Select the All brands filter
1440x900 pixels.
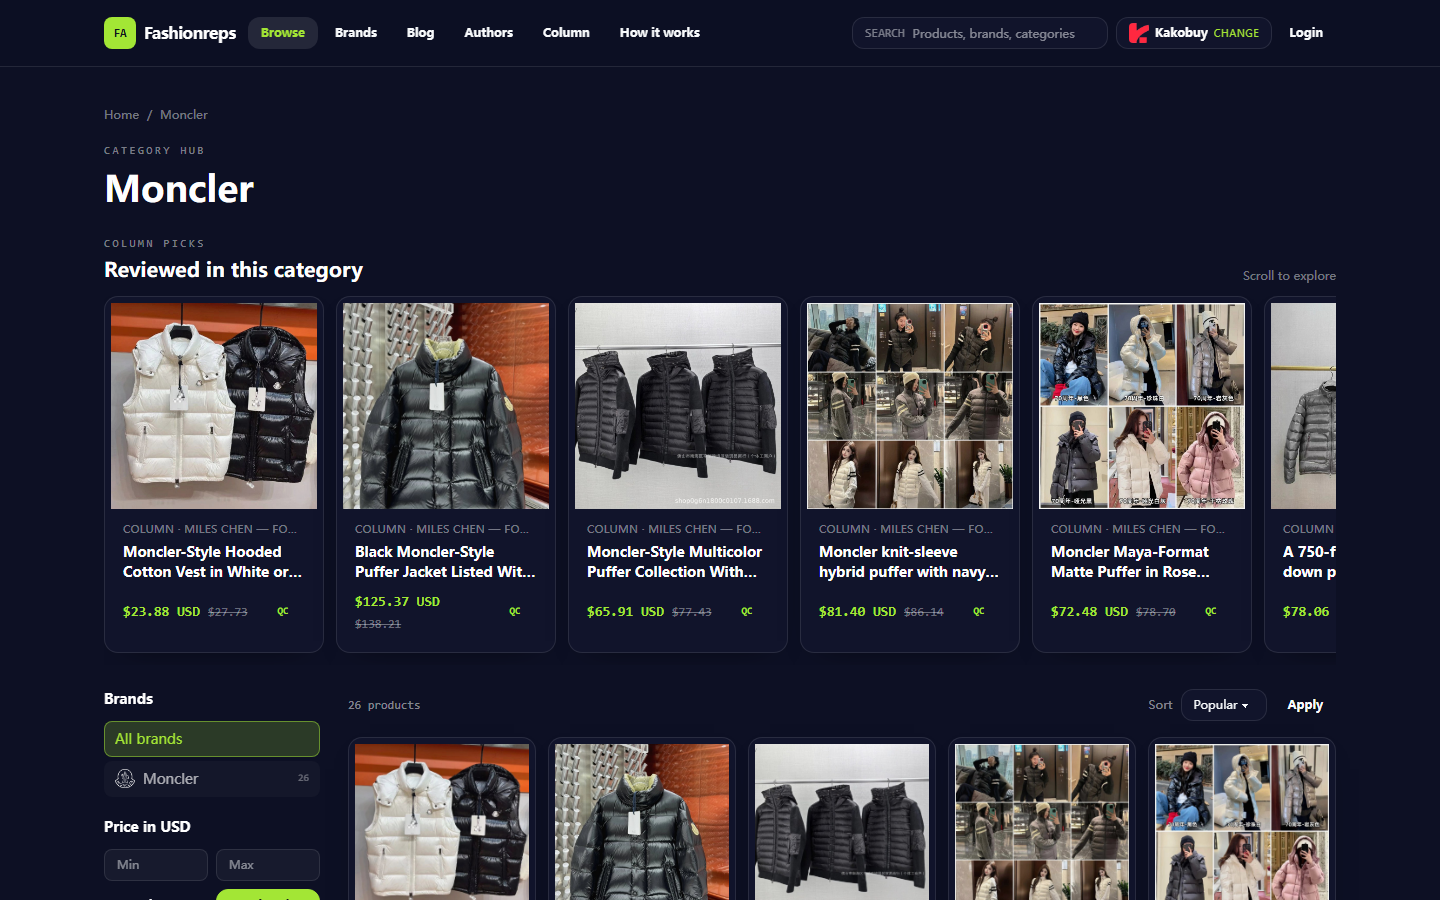click(212, 739)
